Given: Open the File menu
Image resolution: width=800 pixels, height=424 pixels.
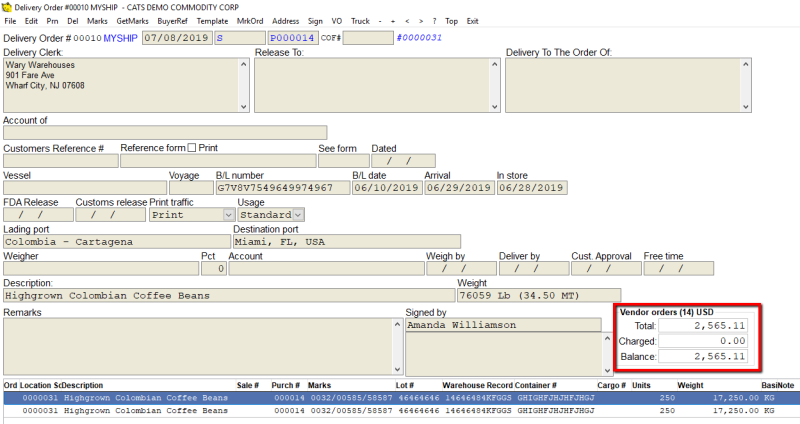Looking at the screenshot, I should (10, 21).
